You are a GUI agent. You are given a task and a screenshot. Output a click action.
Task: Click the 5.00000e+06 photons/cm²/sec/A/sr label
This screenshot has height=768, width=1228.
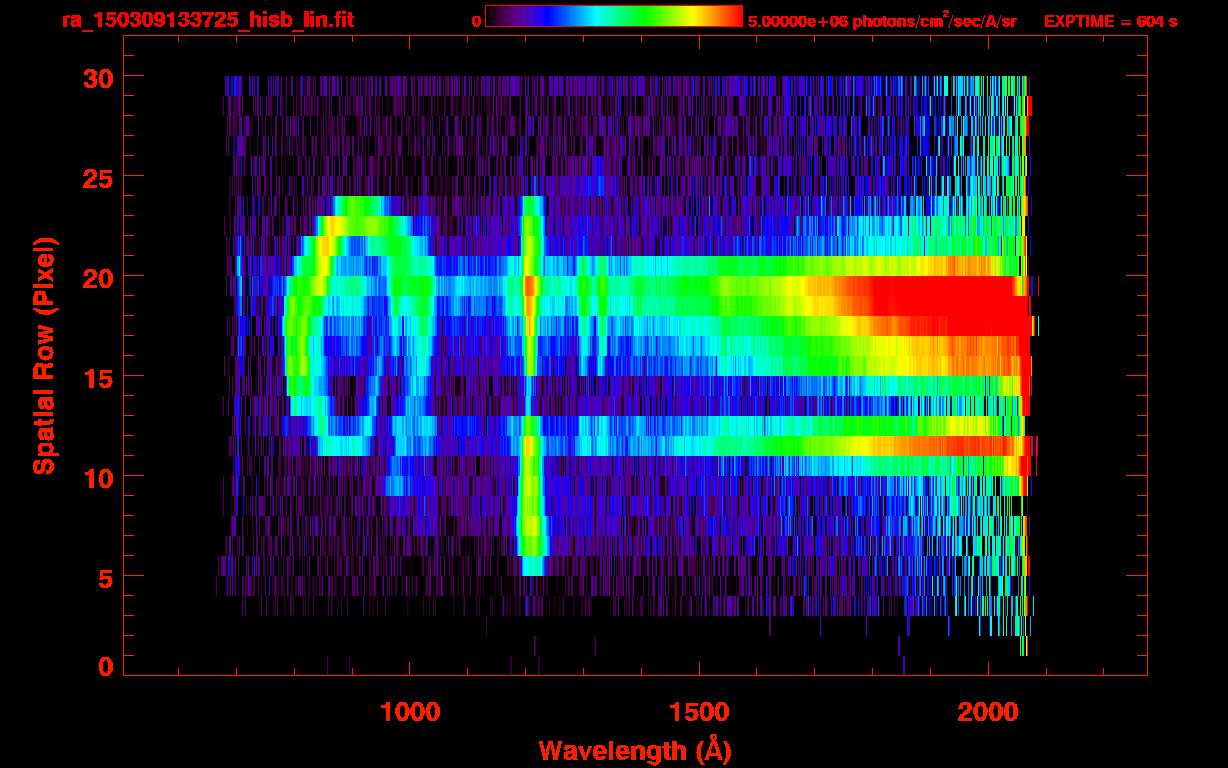(x=882, y=20)
